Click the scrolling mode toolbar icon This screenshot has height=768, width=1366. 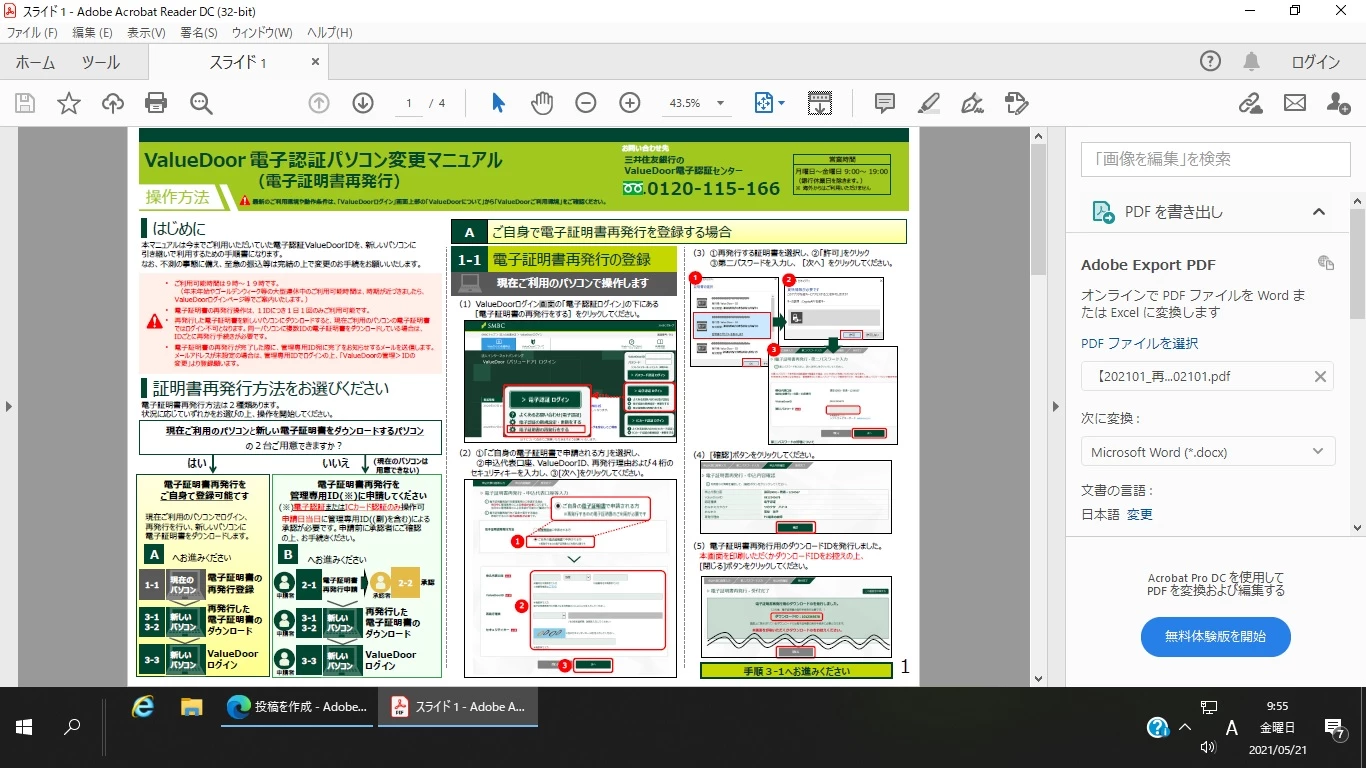point(819,103)
